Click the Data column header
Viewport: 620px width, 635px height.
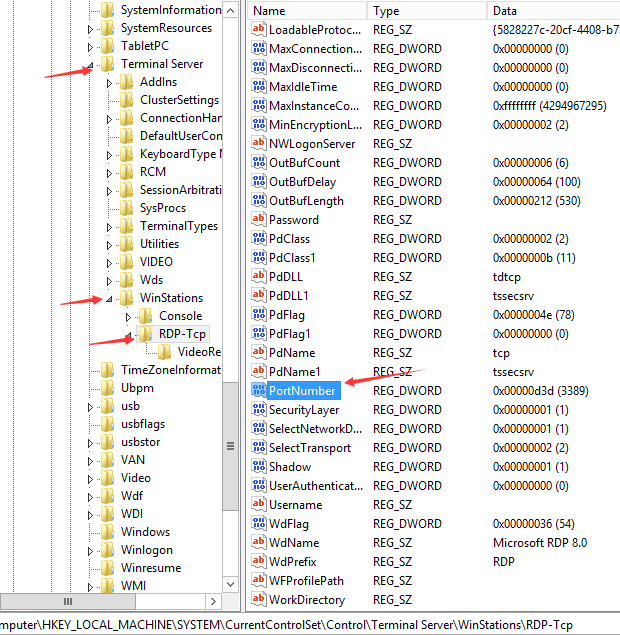coord(550,10)
